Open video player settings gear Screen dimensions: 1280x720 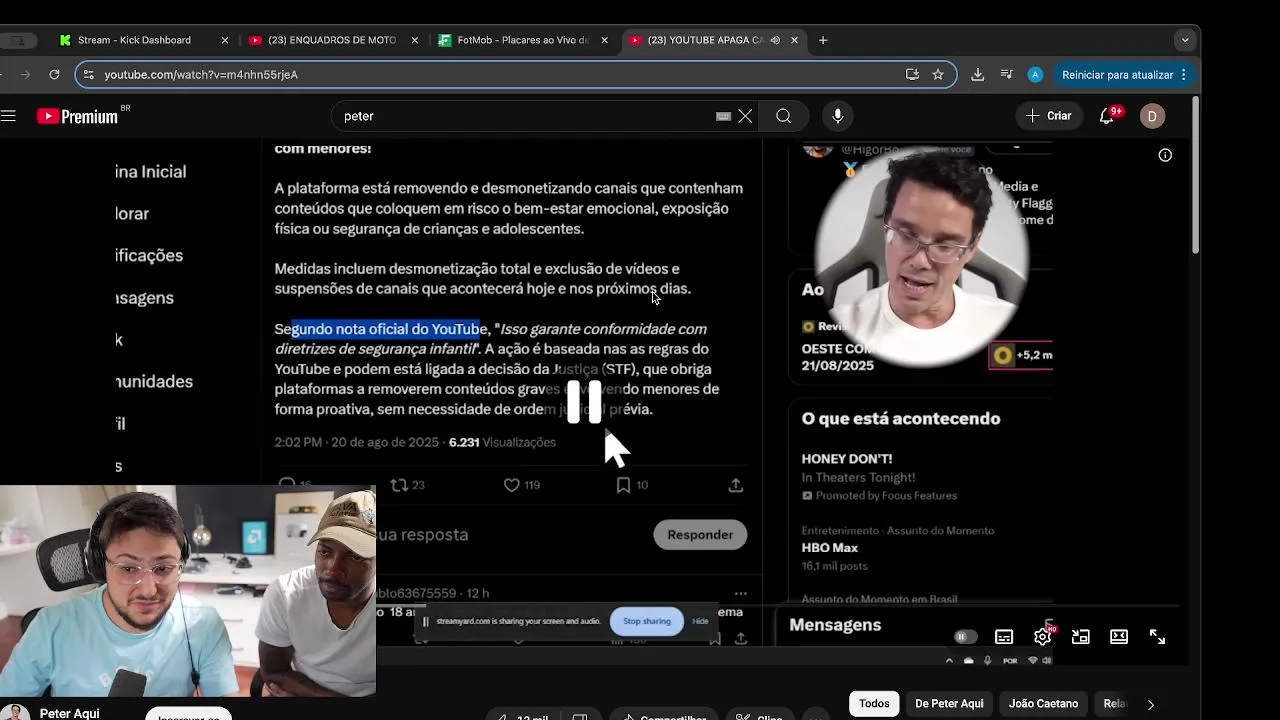click(1042, 637)
